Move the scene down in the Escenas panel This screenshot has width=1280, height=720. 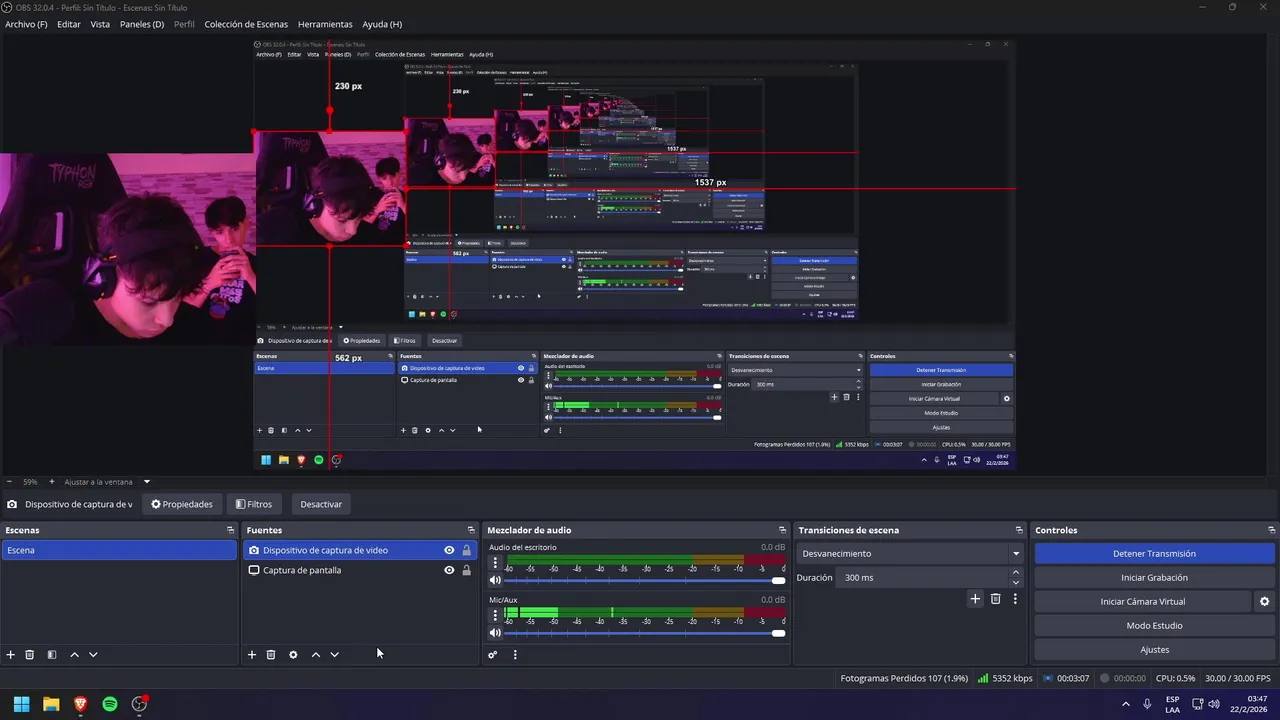[93, 655]
